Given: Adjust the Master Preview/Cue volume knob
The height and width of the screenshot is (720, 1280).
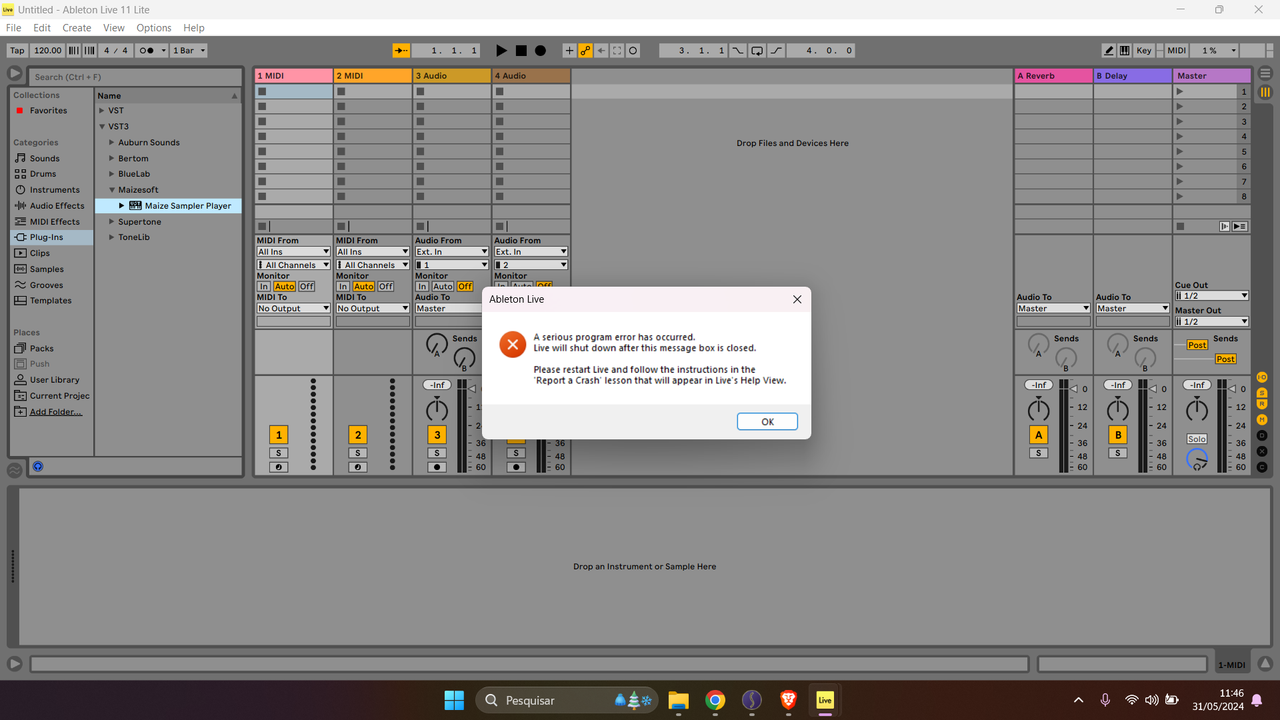Looking at the screenshot, I should coord(1197,460).
